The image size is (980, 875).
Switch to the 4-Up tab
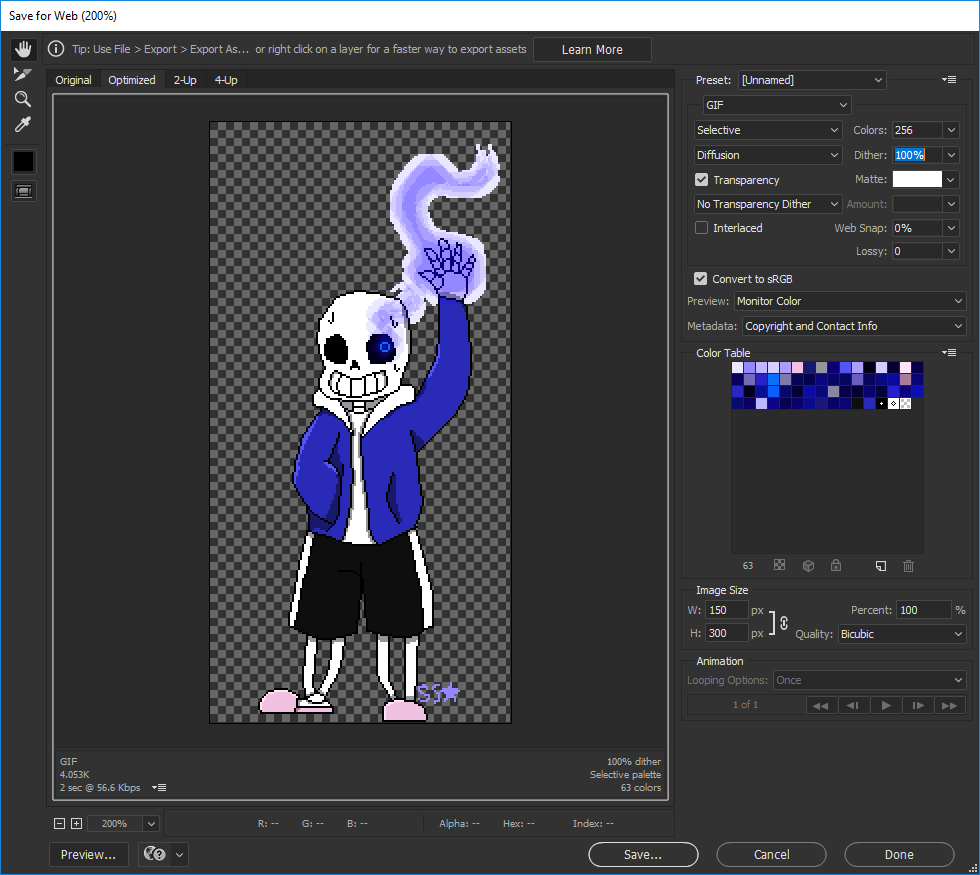[x=226, y=80]
